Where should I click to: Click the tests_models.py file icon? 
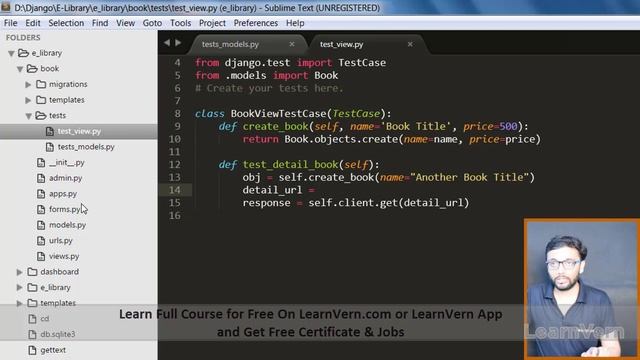(x=50, y=147)
